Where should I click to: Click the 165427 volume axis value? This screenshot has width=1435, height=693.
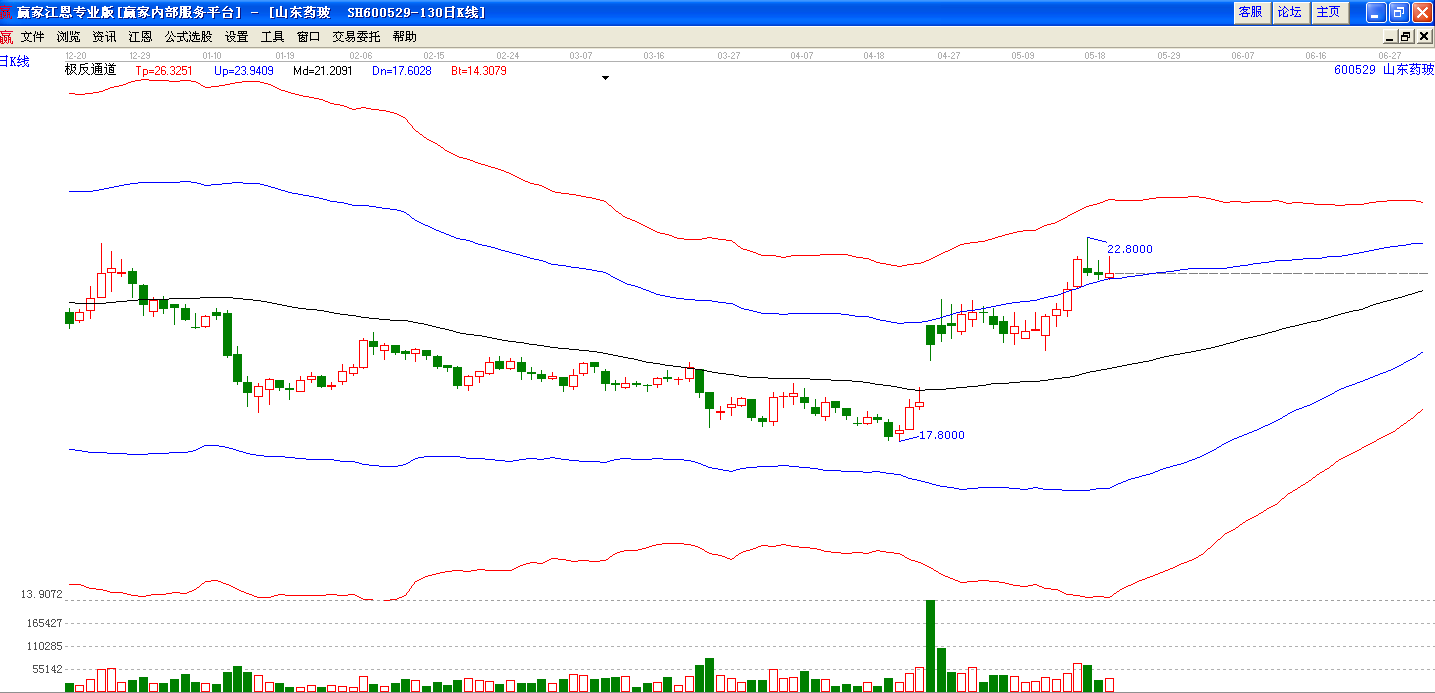coord(45,623)
